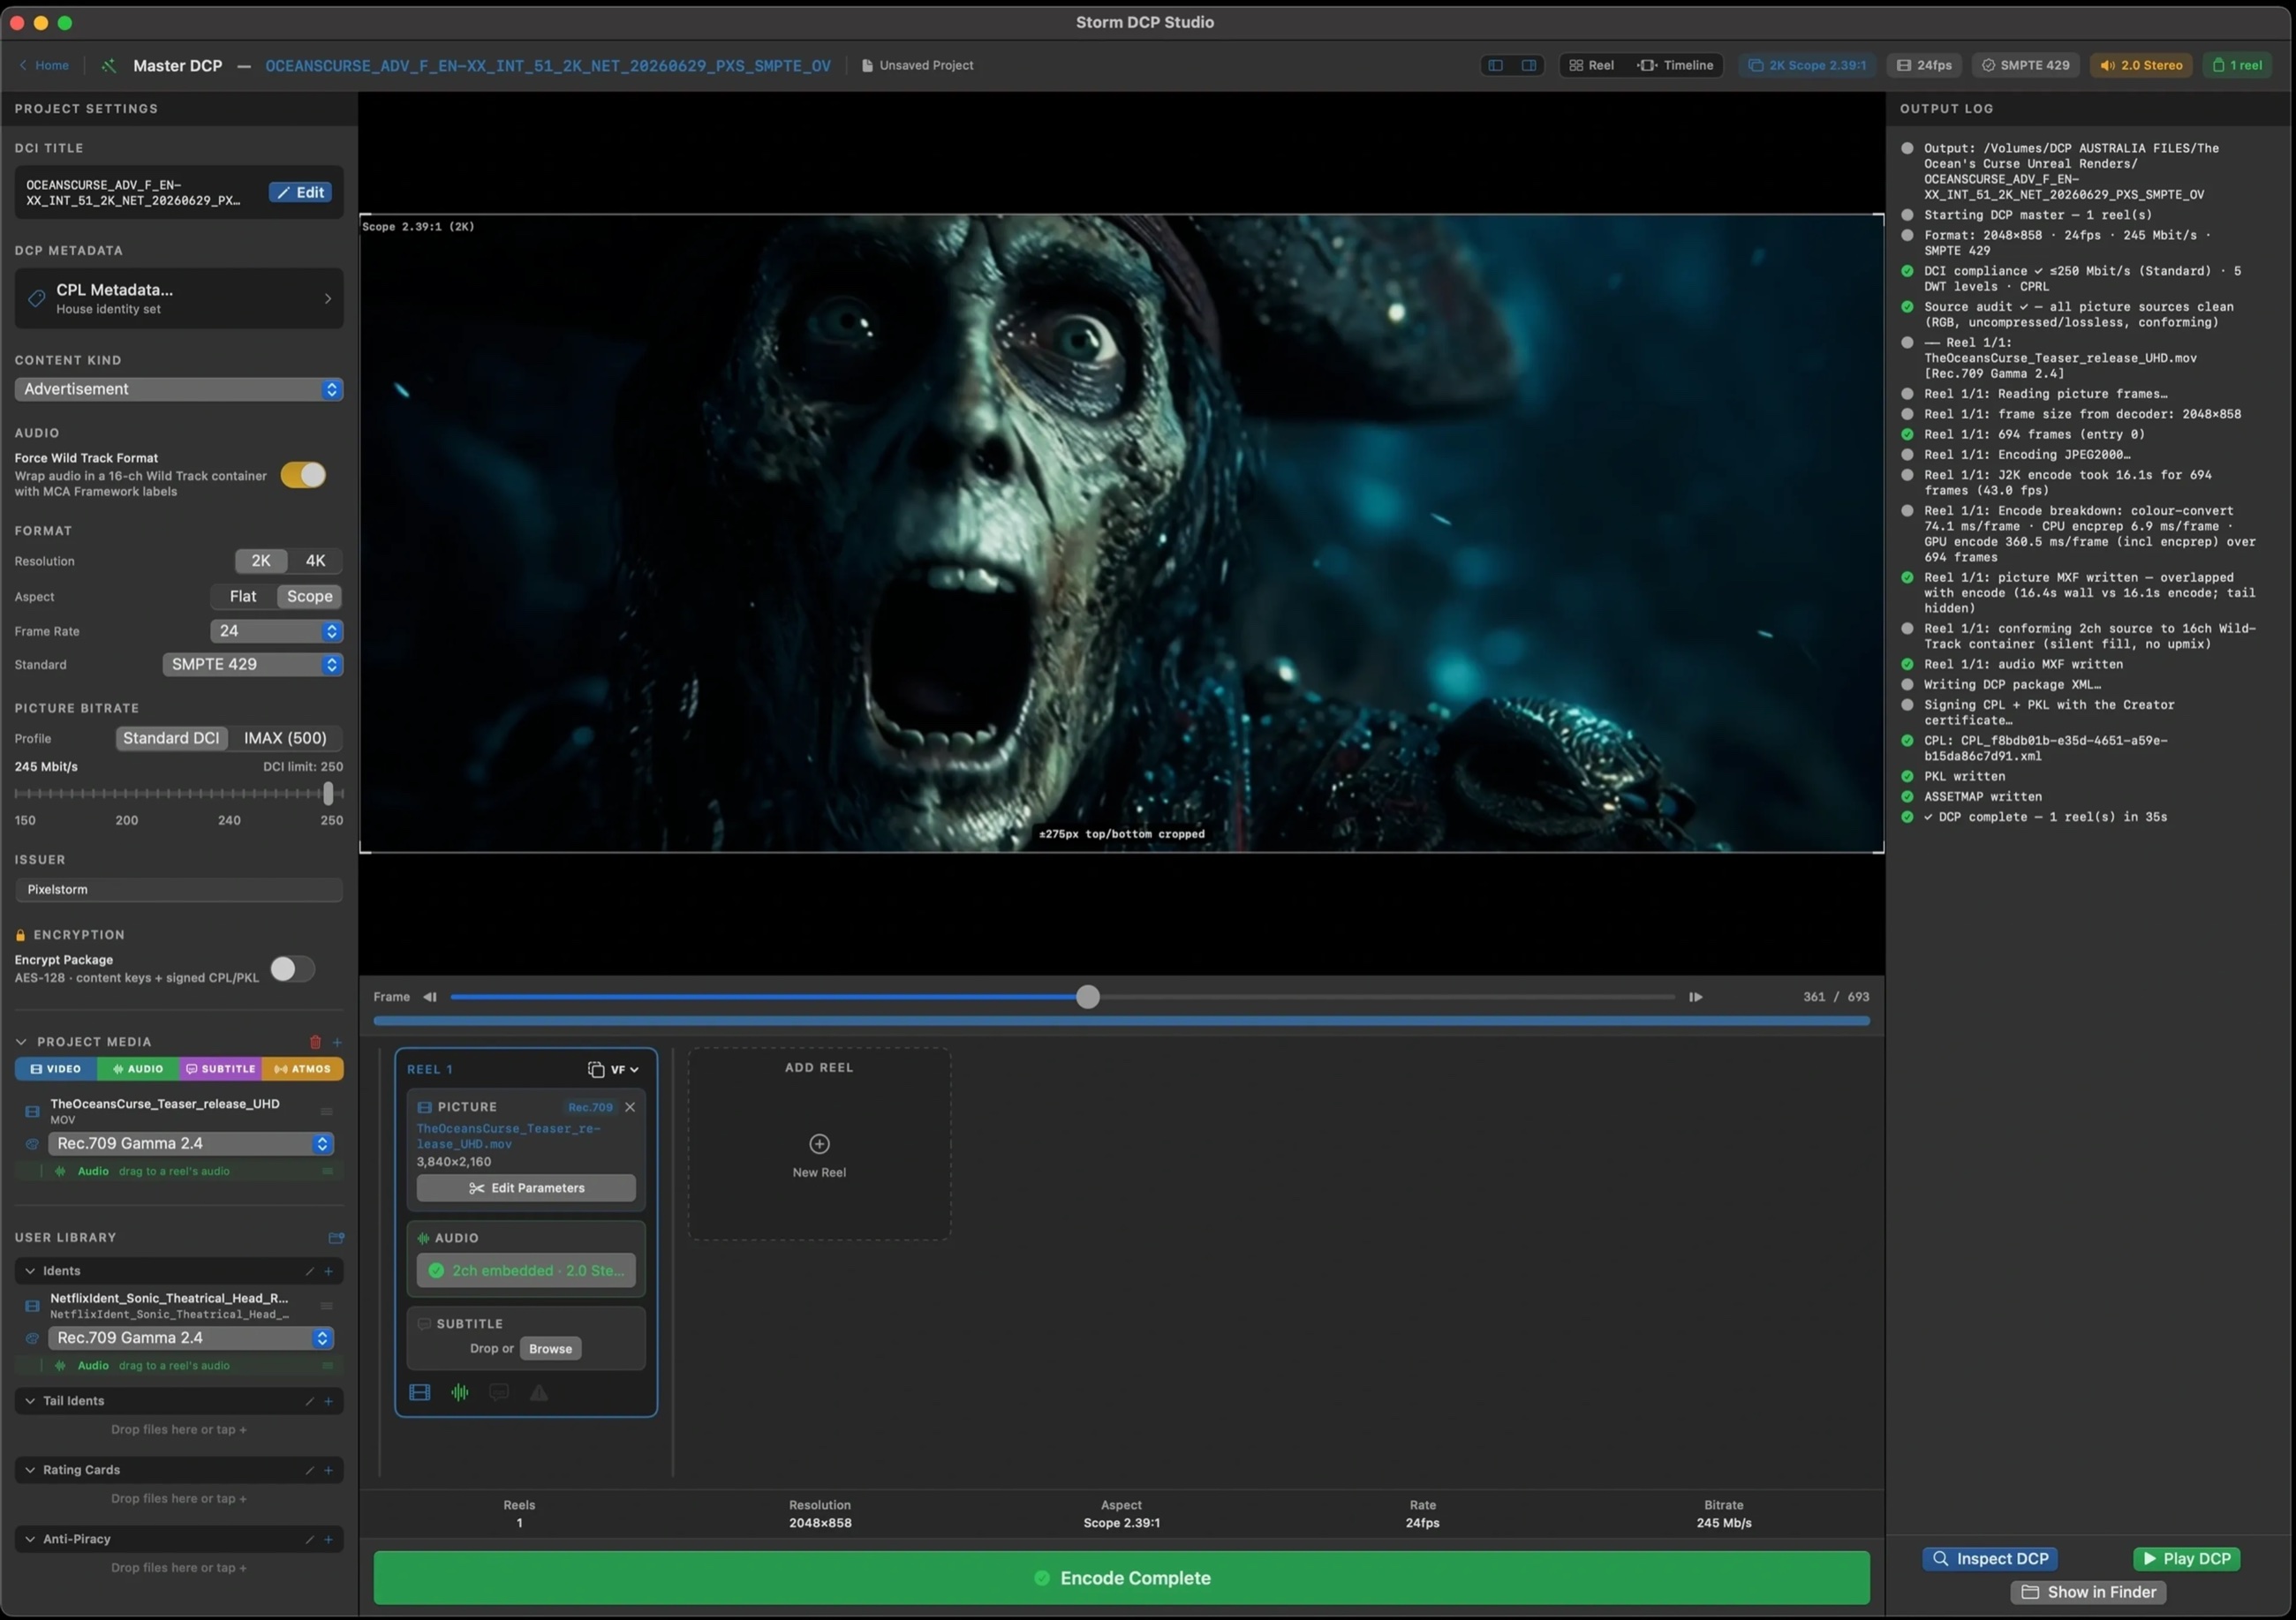Click the plus circle to add New Reel
The image size is (2296, 1620).
coord(819,1143)
